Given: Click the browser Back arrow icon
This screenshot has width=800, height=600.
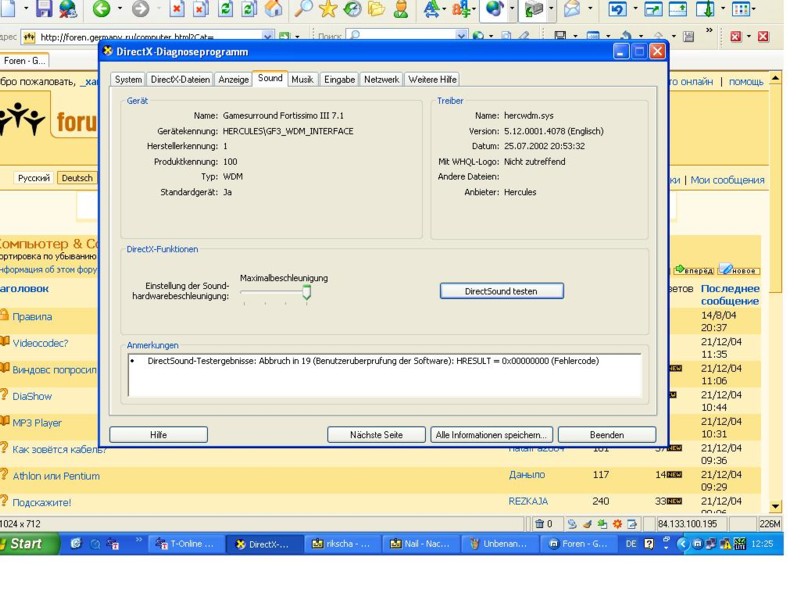Looking at the screenshot, I should point(101,10).
